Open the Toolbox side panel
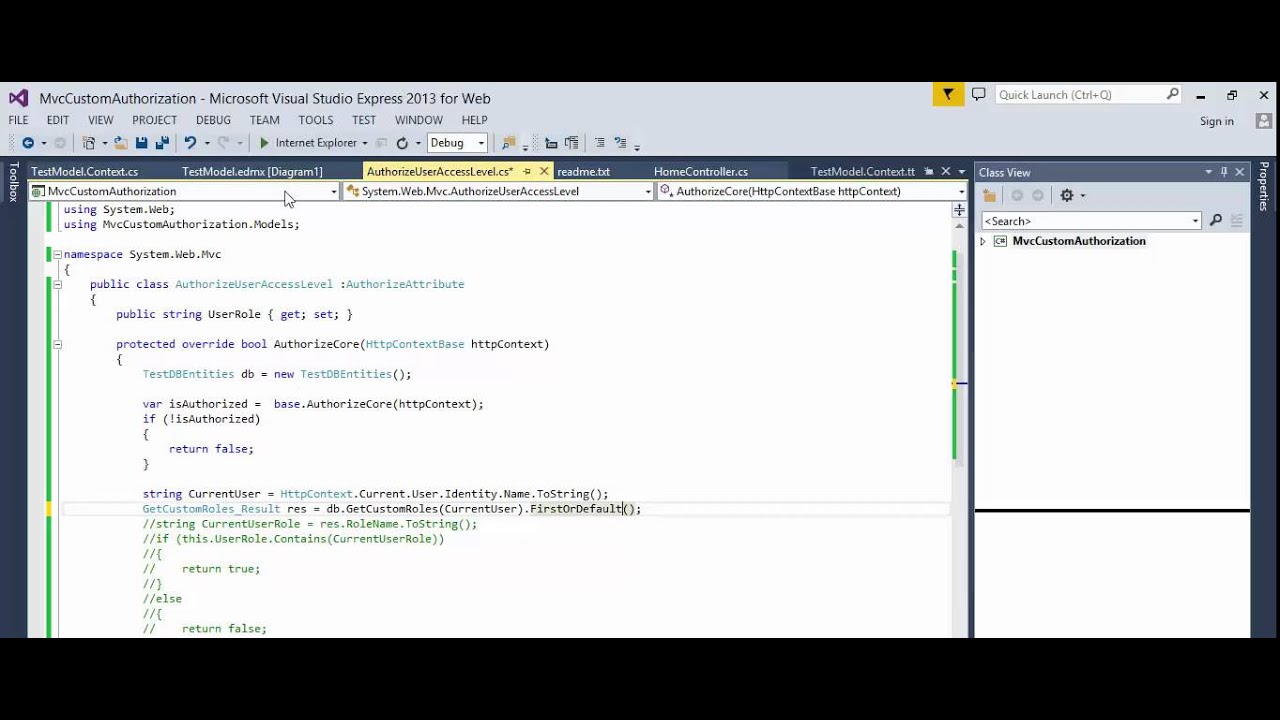Image resolution: width=1280 pixels, height=720 pixels. click(x=13, y=183)
